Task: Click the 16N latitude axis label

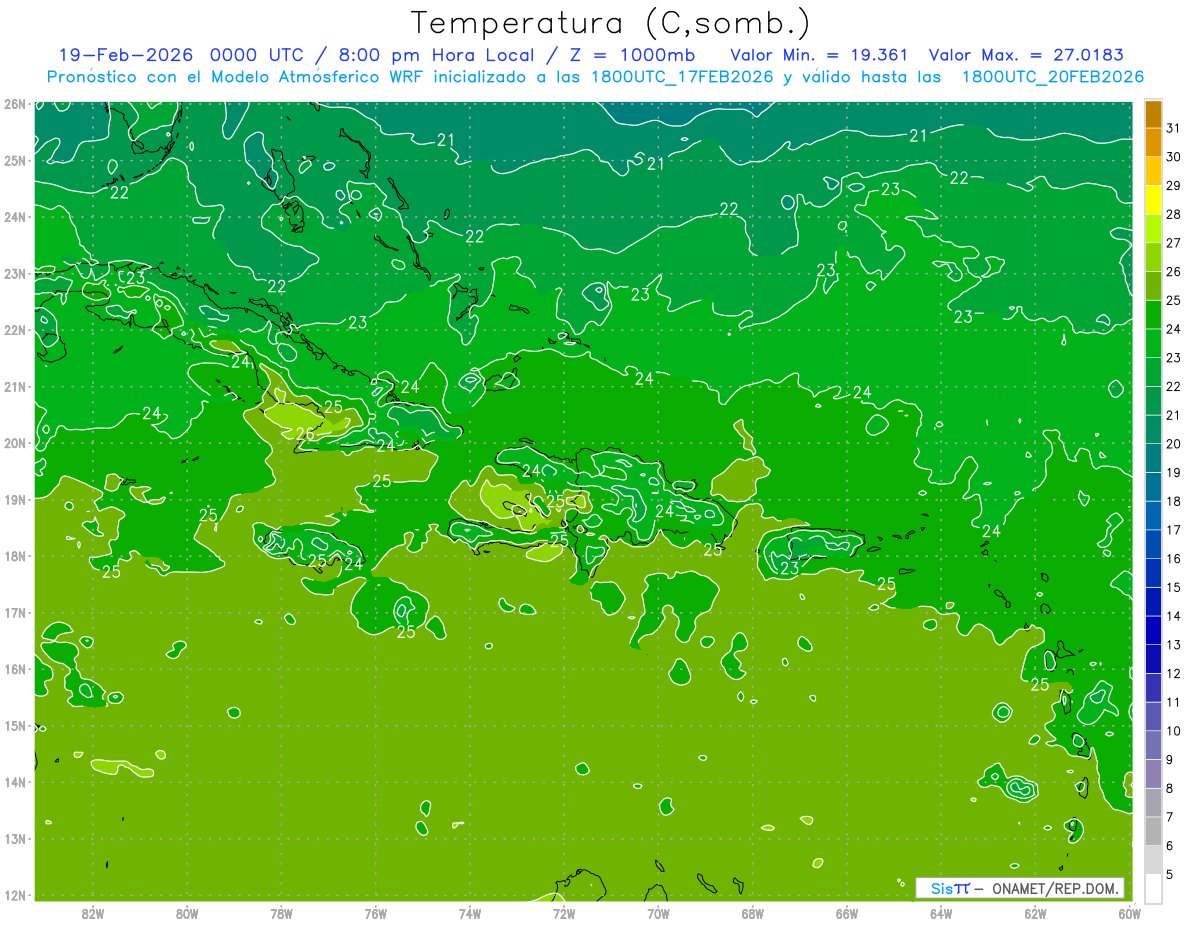Action: tap(14, 669)
